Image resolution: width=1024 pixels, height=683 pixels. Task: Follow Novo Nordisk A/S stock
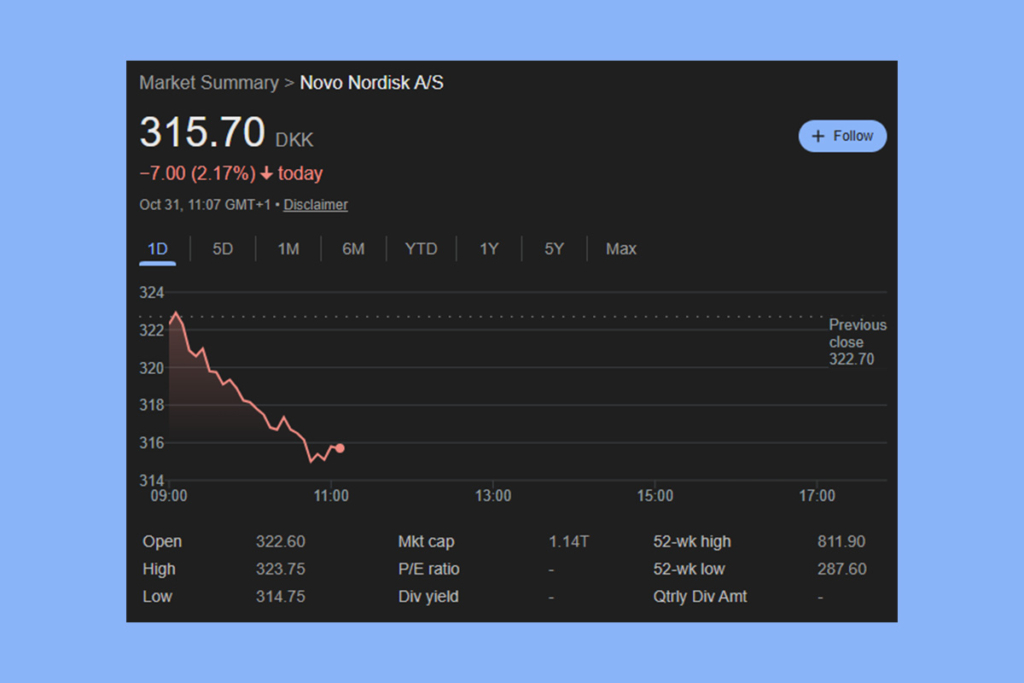[x=842, y=136]
